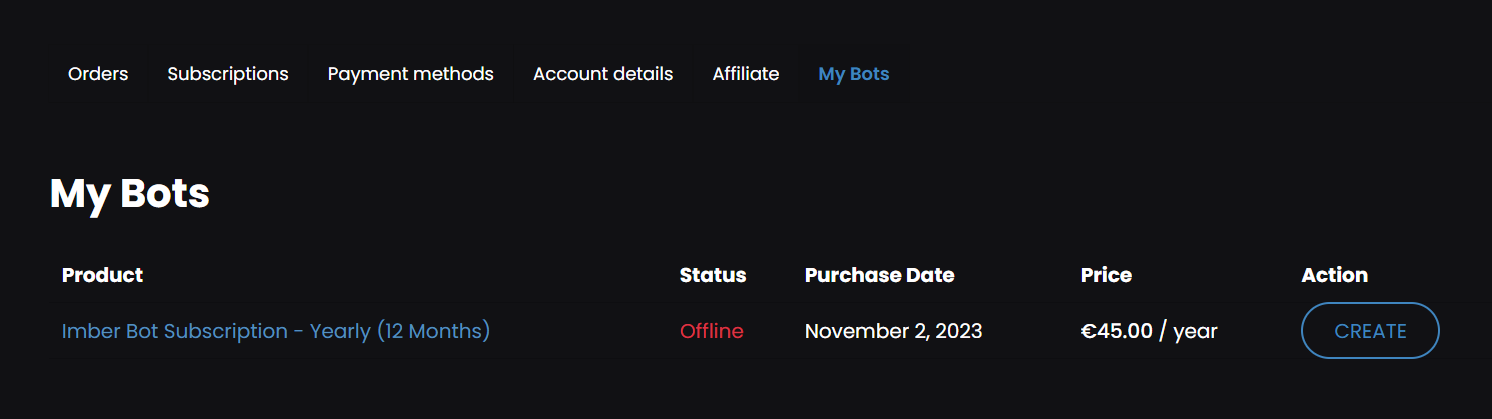
Task: Open the Orders tab
Action: 98,74
